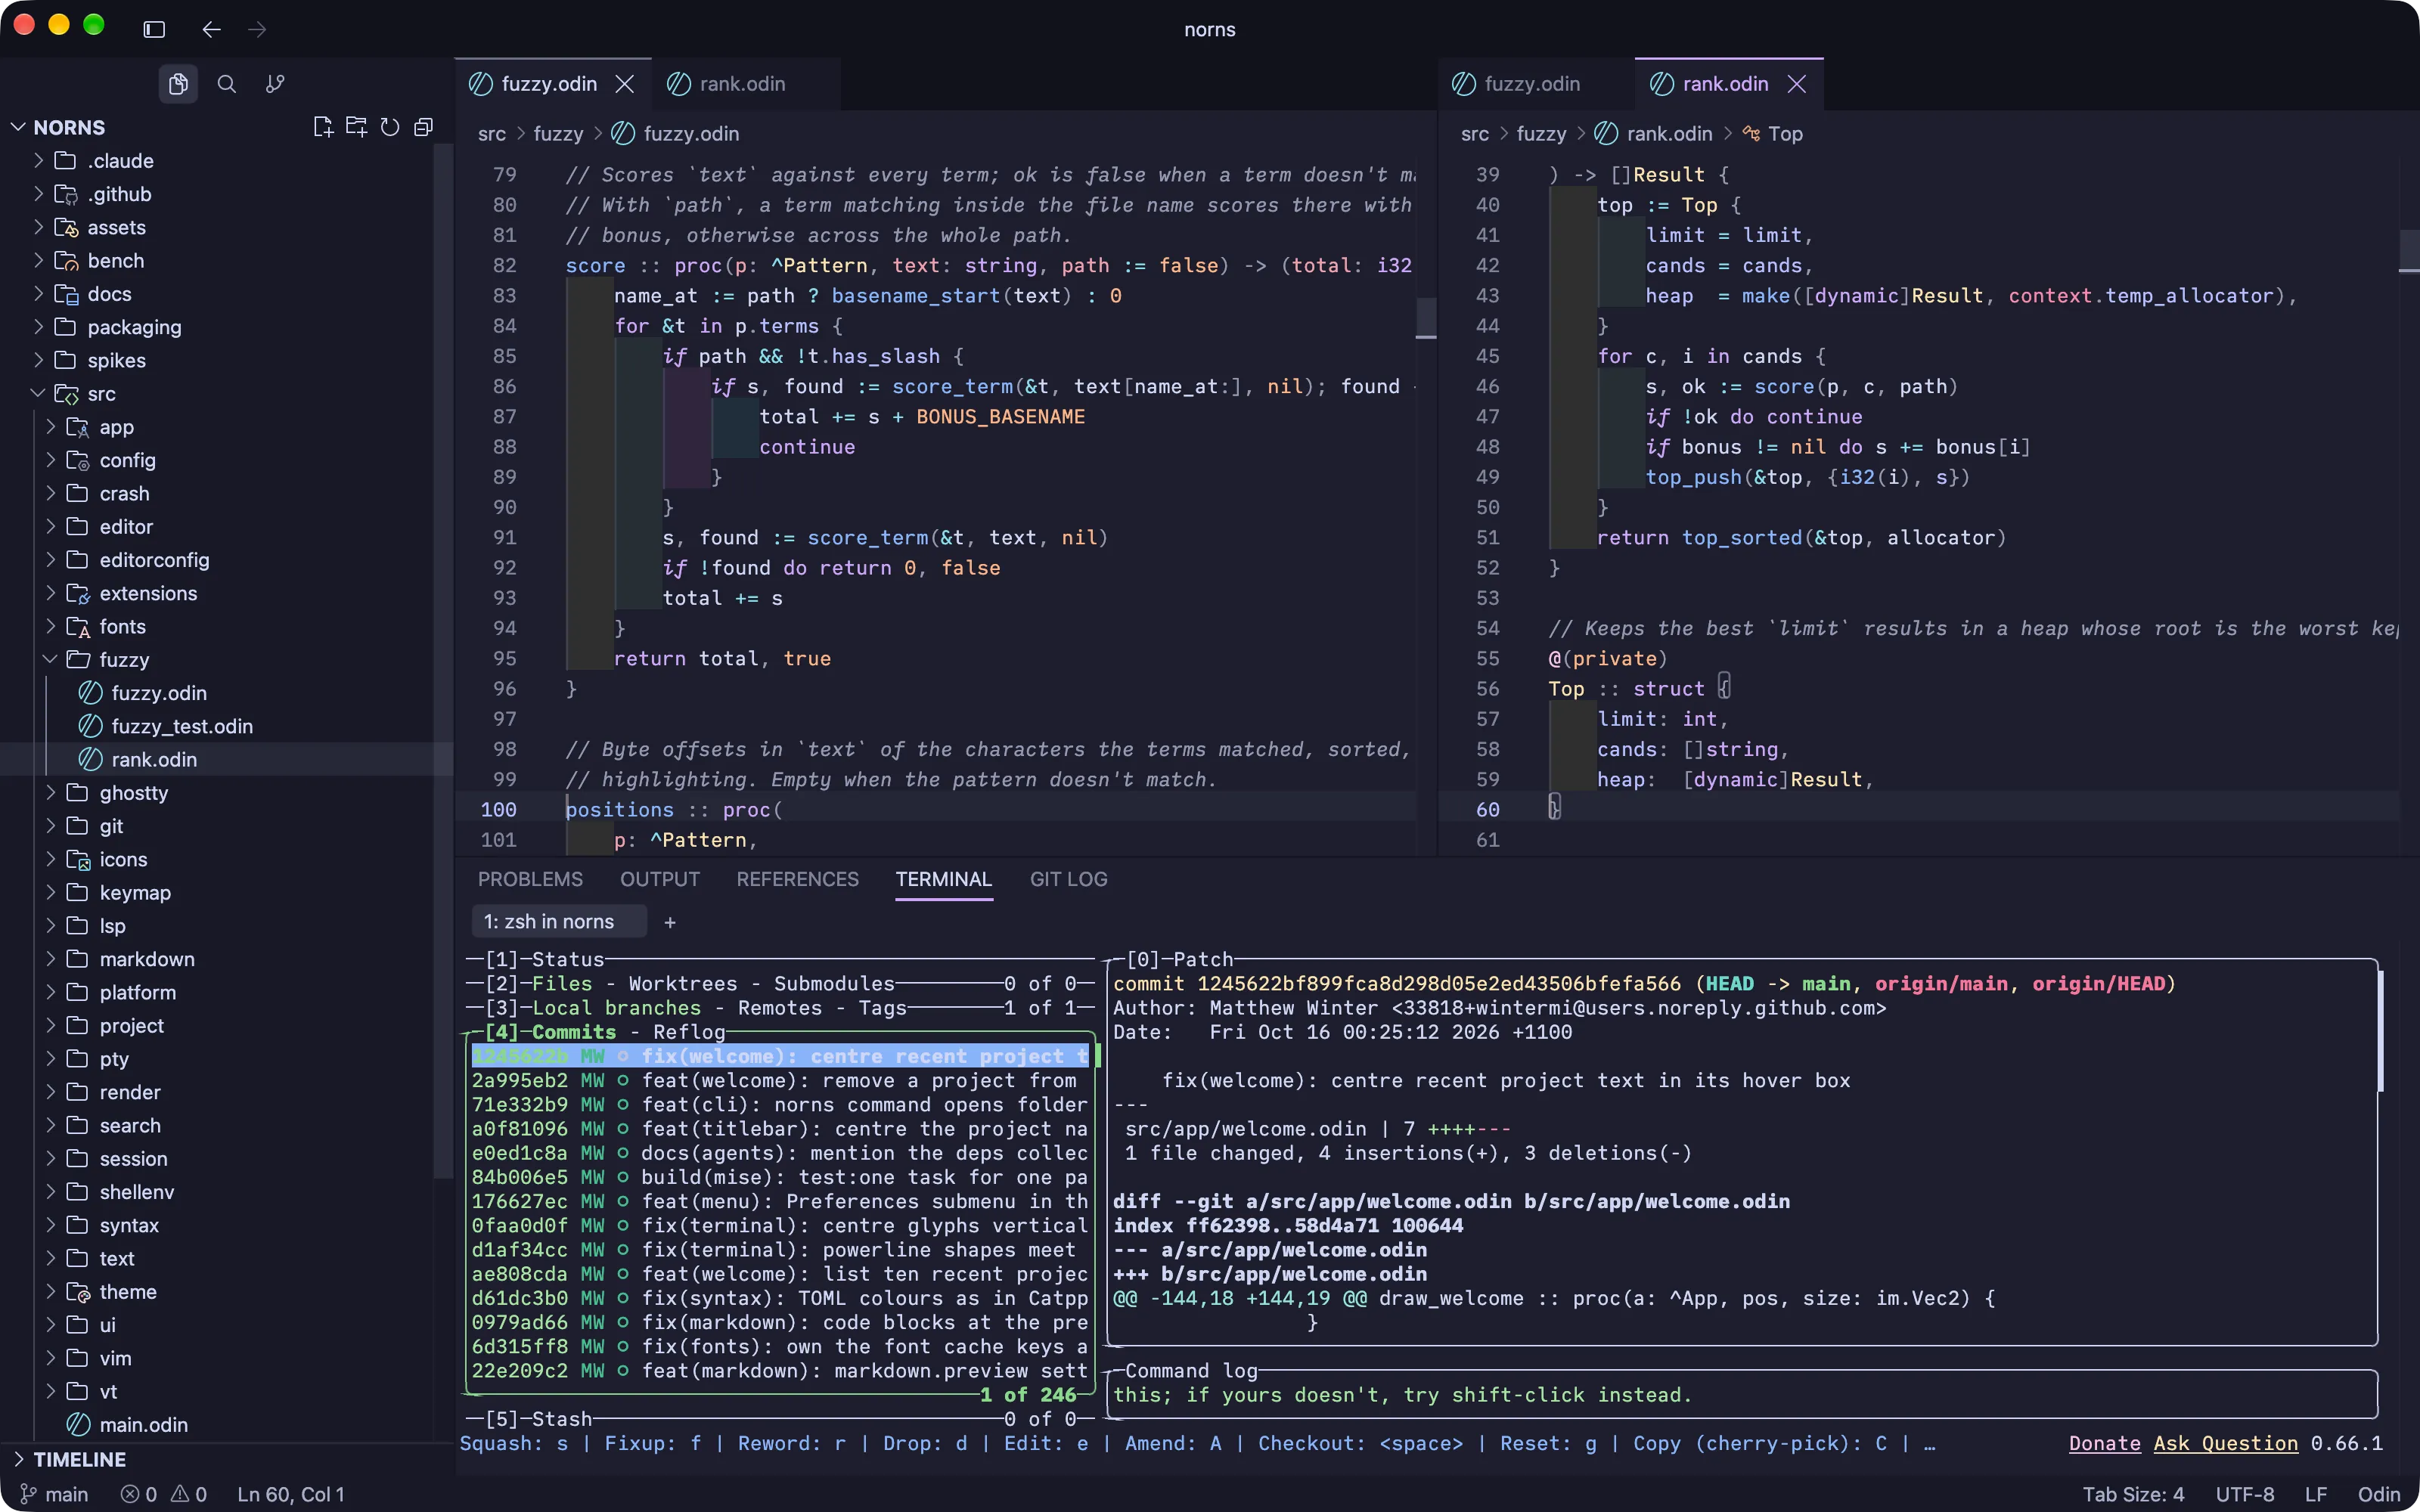This screenshot has height=1512, width=2420.
Task: Click the Donate link in lazygit
Action: (x=2105, y=1443)
